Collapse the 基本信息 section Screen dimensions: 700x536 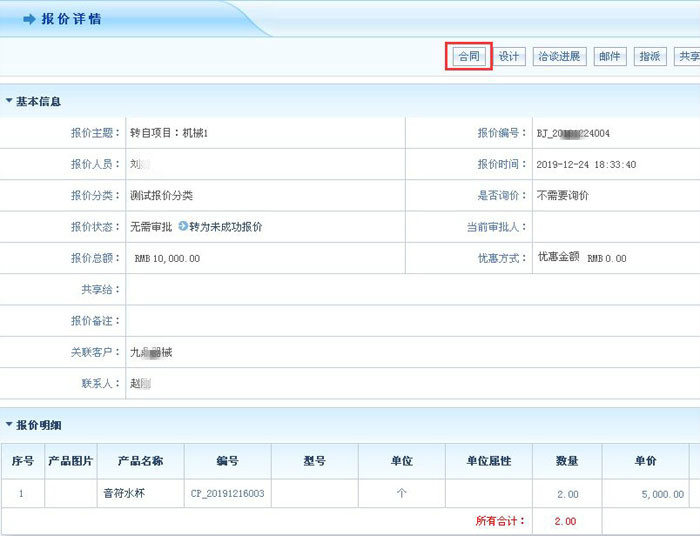[9, 102]
